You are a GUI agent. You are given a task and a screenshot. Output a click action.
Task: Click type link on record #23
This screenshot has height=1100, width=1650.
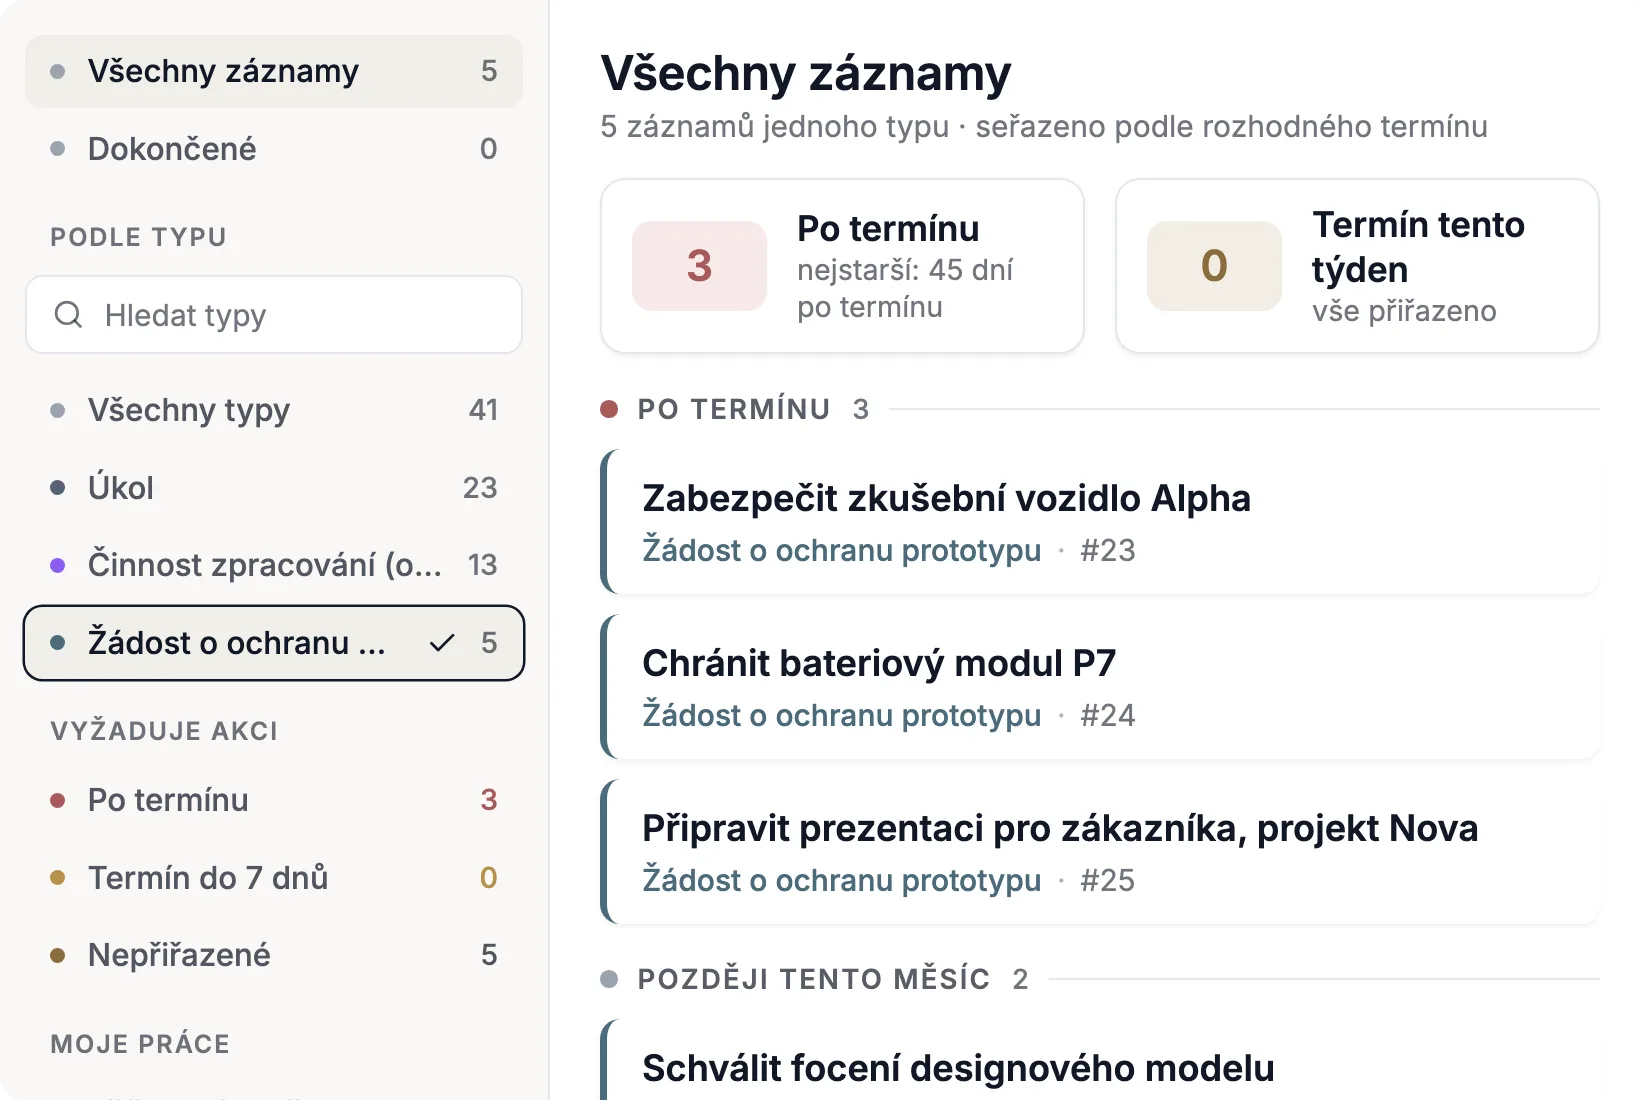pyautogui.click(x=841, y=550)
